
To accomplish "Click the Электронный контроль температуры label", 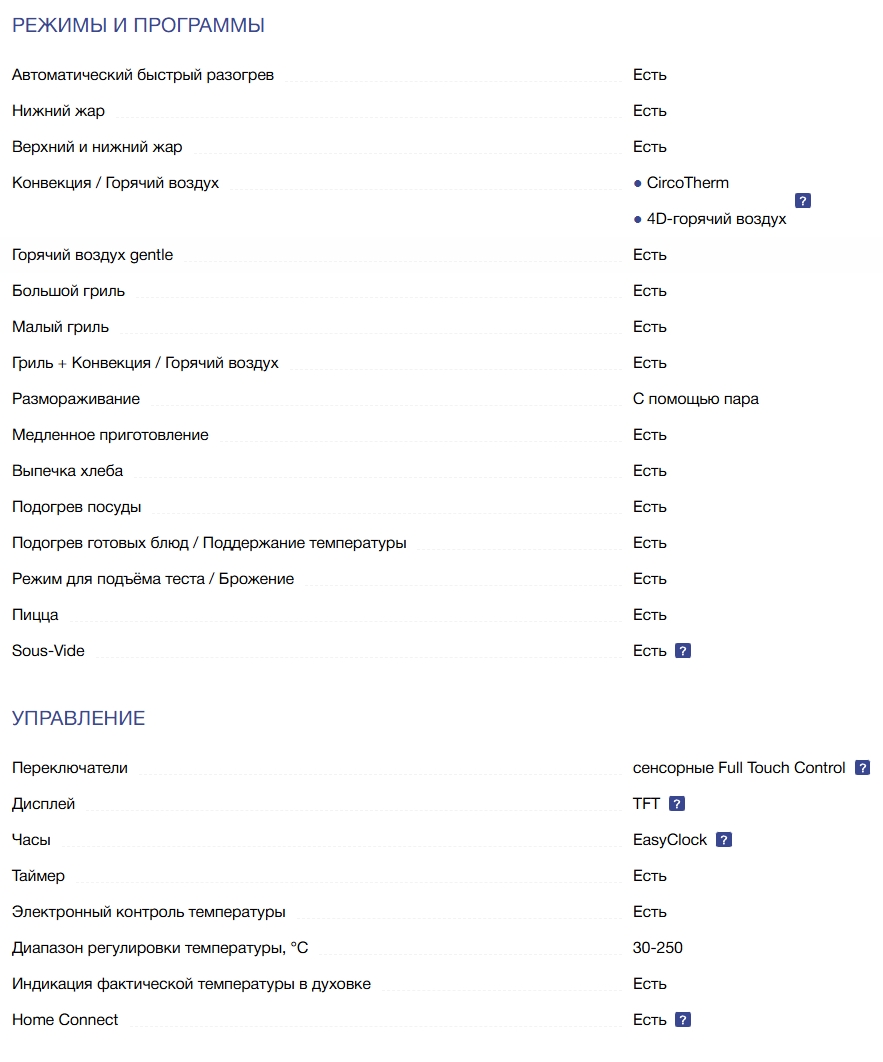I will [149, 912].
